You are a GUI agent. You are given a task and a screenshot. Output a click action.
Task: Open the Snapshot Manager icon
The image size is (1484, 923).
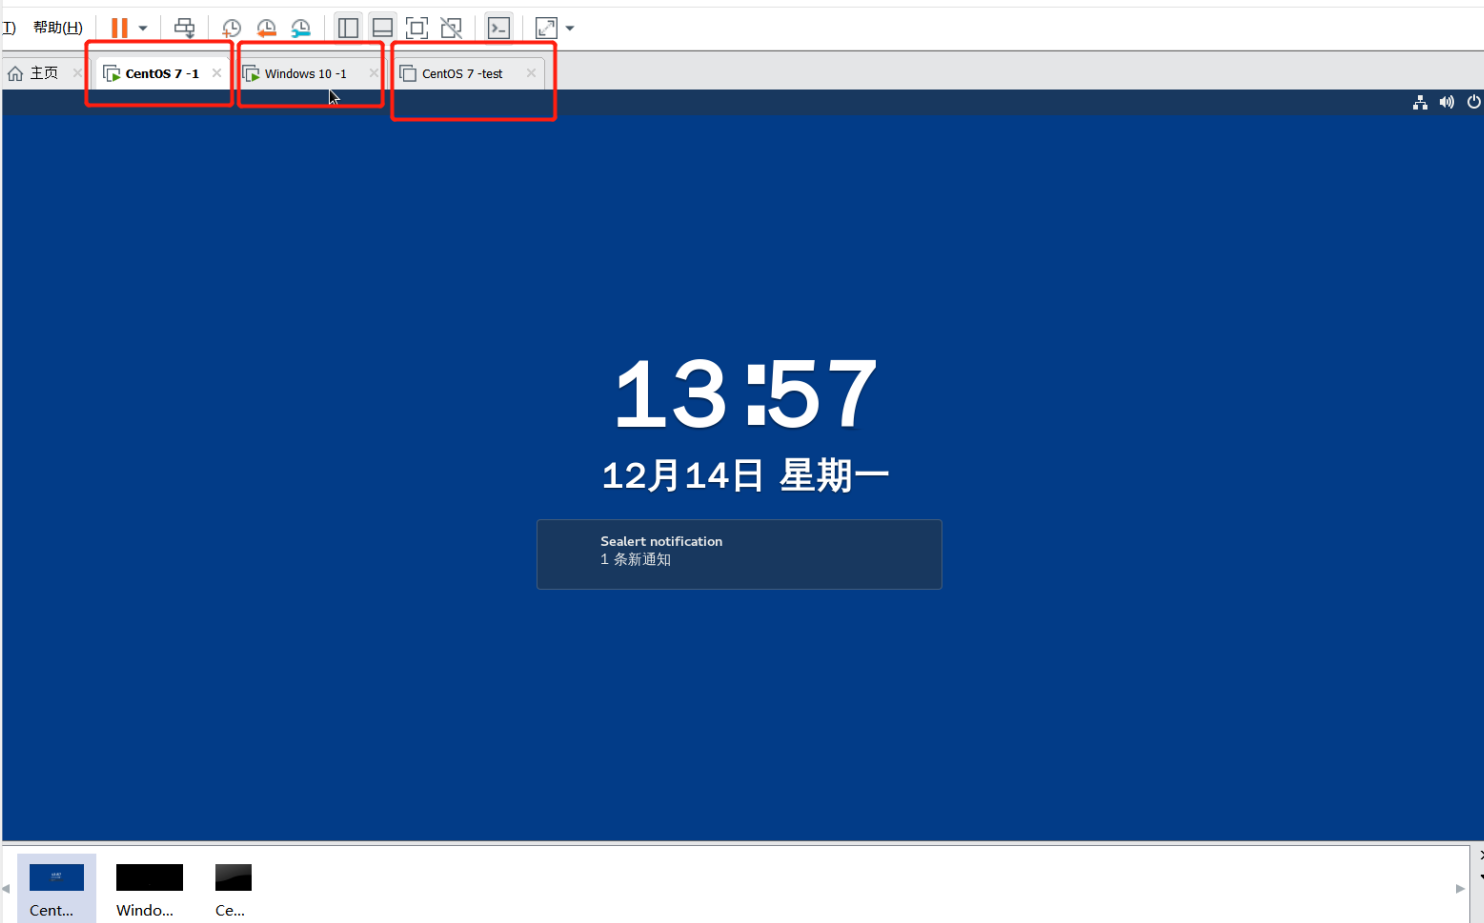point(301,27)
